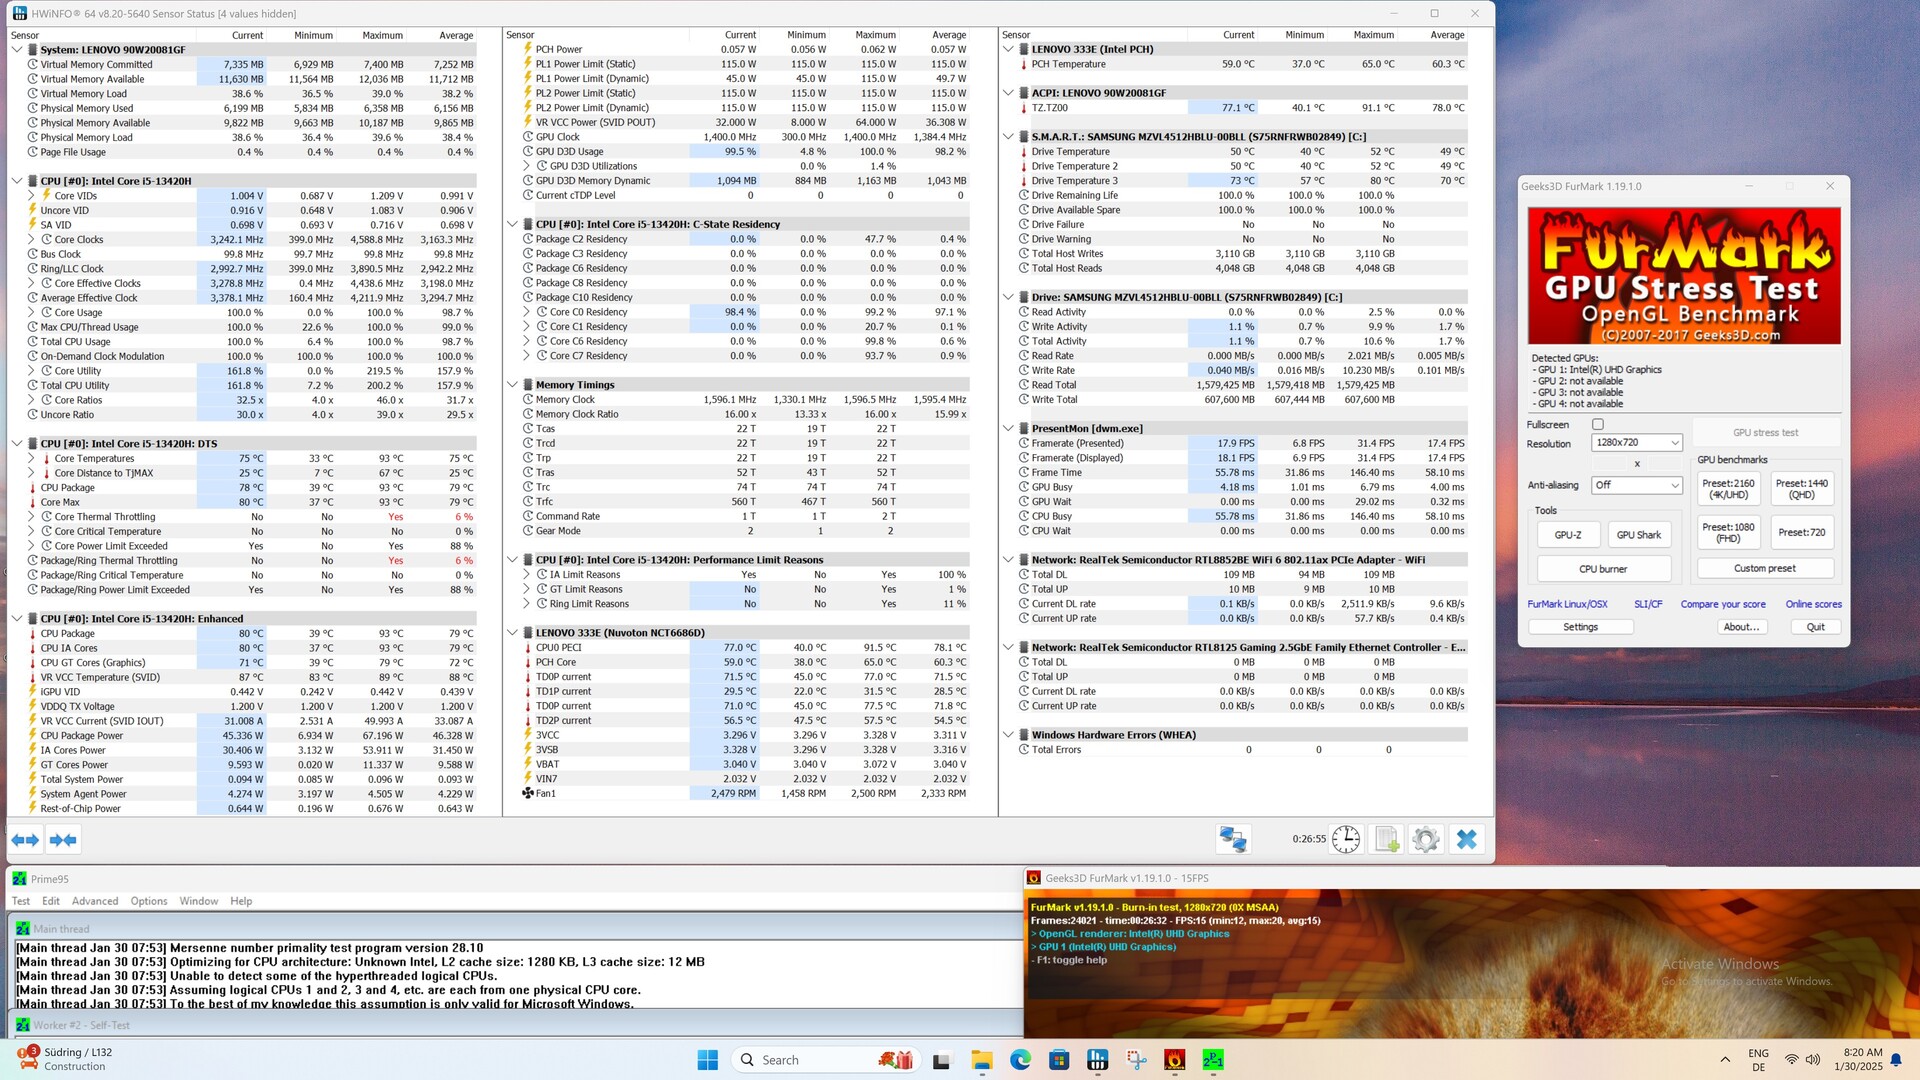Click the CPU burner button

point(1603,569)
